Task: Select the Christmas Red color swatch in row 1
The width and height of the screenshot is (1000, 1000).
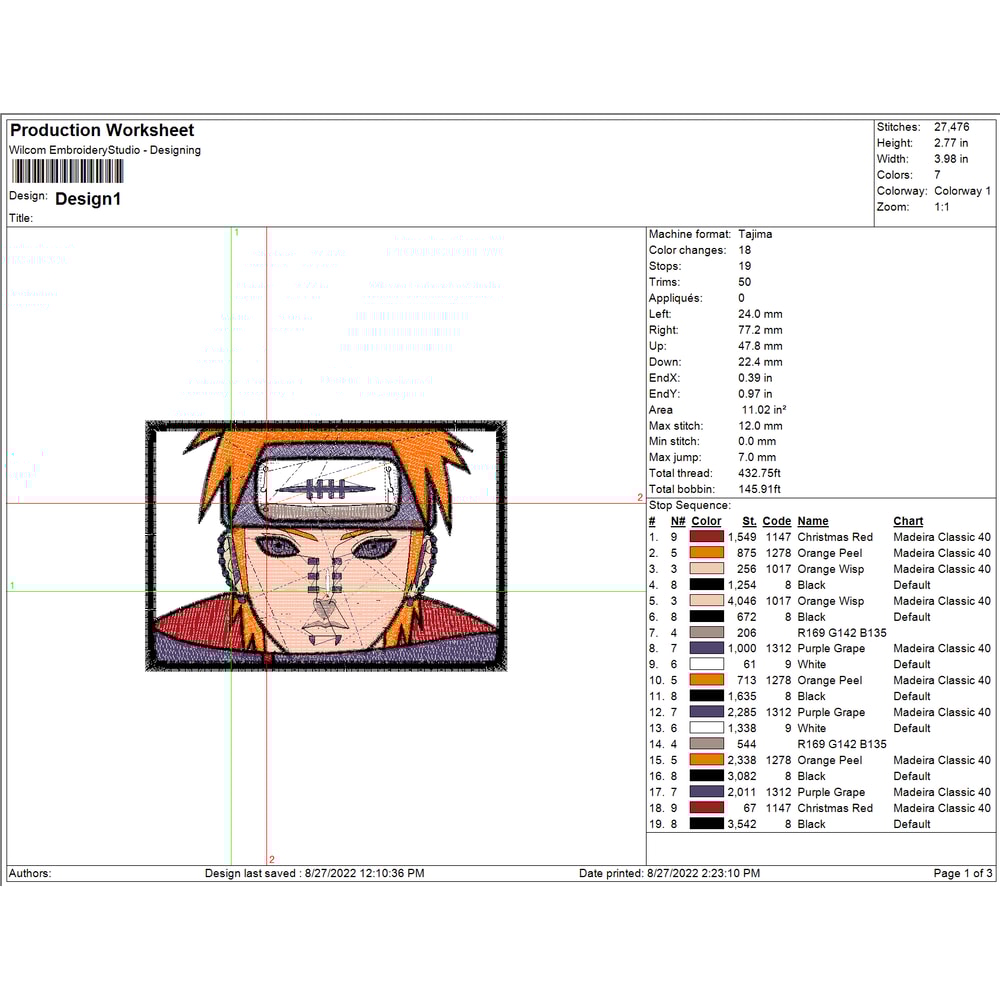Action: point(706,537)
